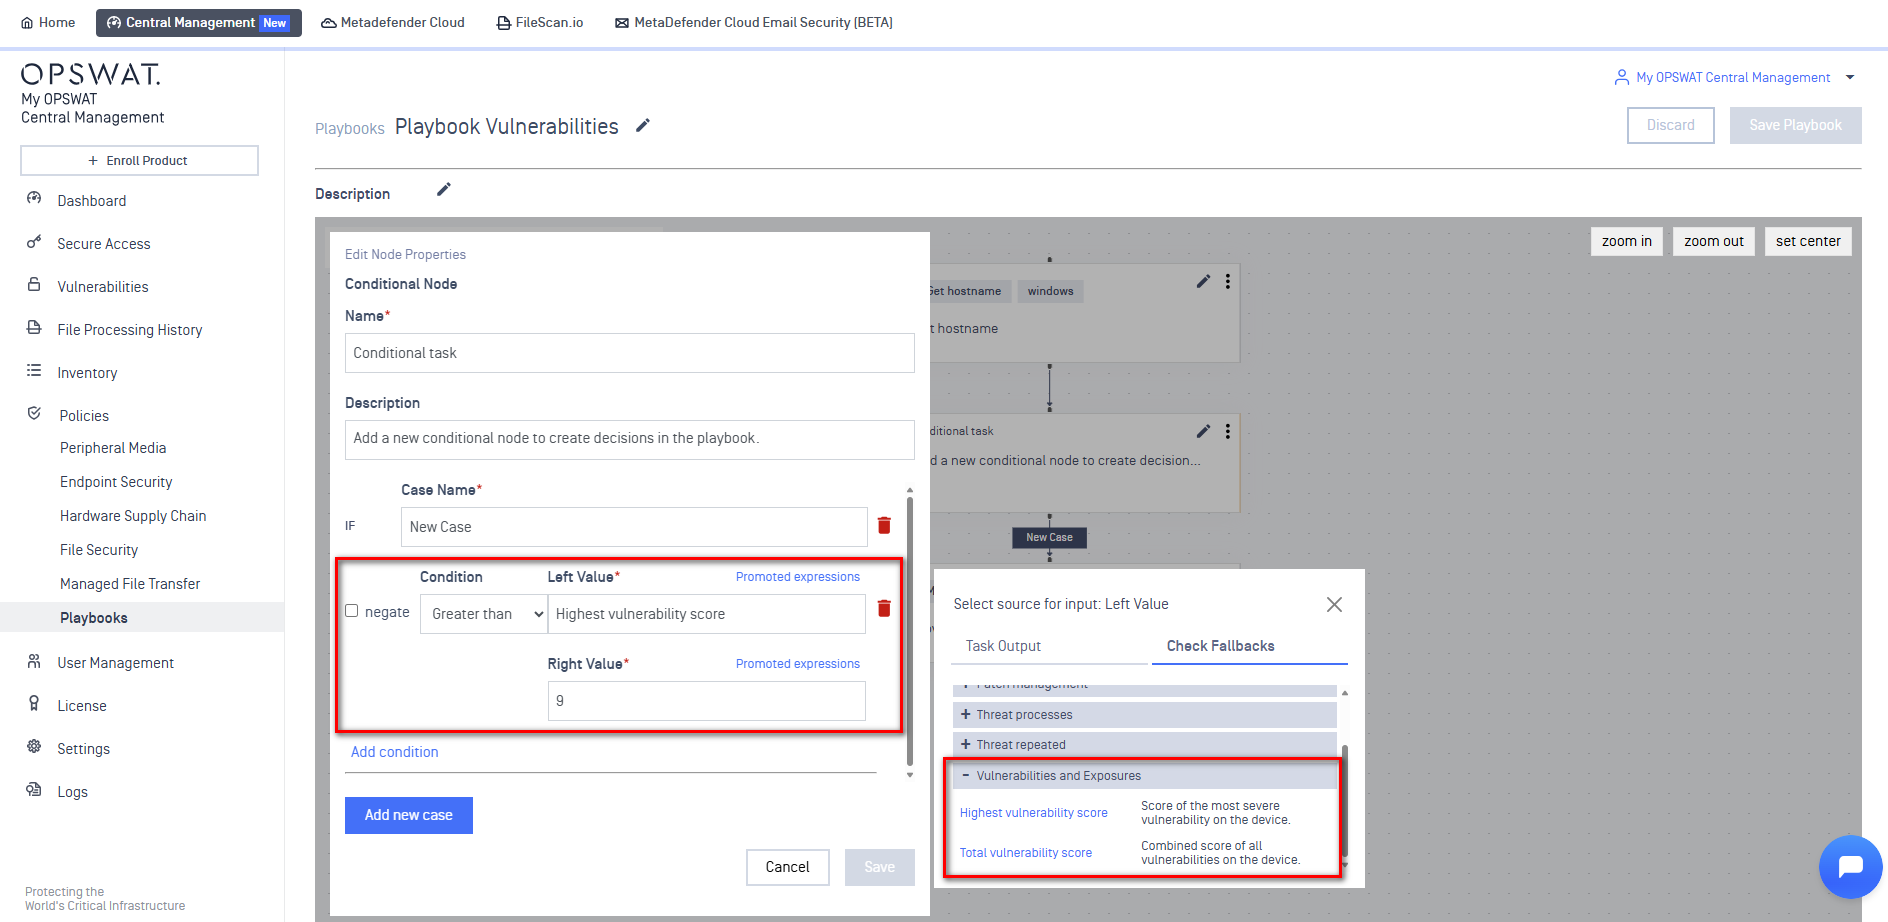The width and height of the screenshot is (1888, 922).
Task: Click the User Management people icon
Action: [34, 661]
